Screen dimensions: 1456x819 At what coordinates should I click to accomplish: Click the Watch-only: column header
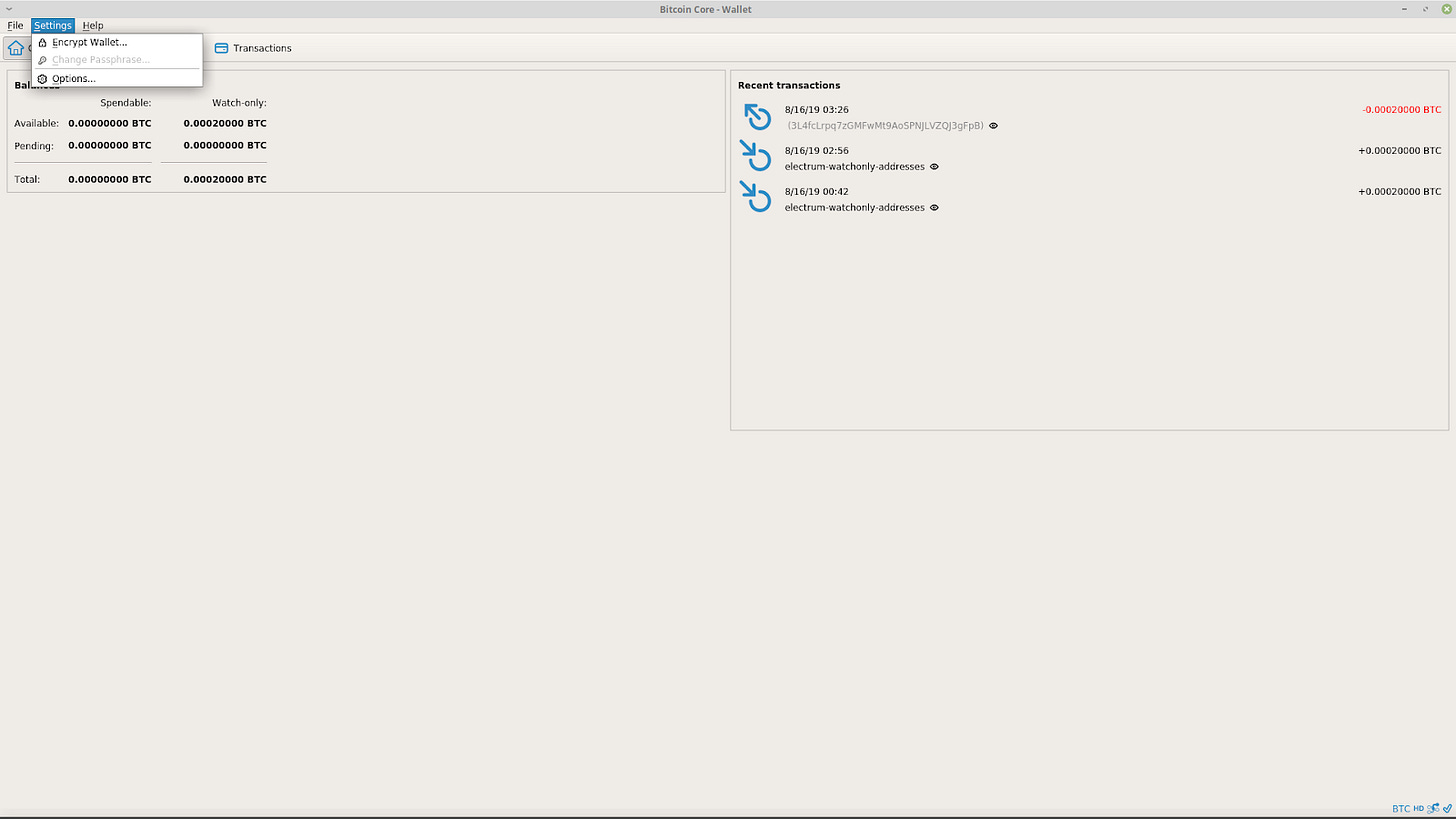click(239, 103)
